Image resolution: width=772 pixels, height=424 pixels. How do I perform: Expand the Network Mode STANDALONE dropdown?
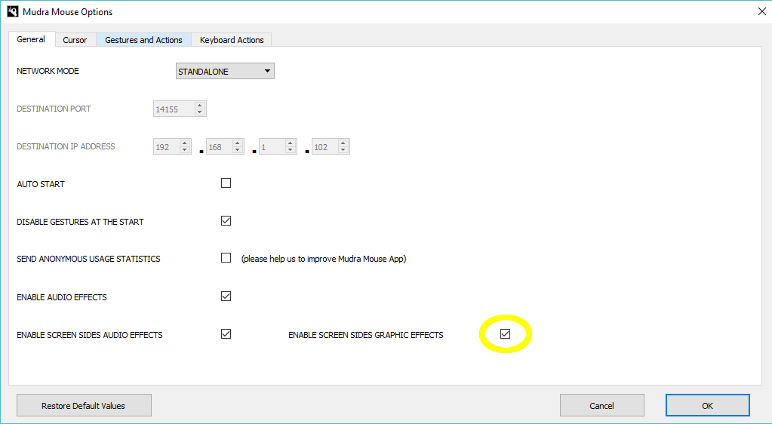[x=225, y=71]
